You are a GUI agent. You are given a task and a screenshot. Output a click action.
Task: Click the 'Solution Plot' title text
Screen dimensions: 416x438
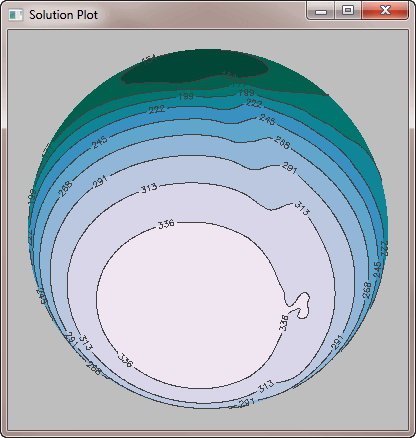tap(63, 15)
